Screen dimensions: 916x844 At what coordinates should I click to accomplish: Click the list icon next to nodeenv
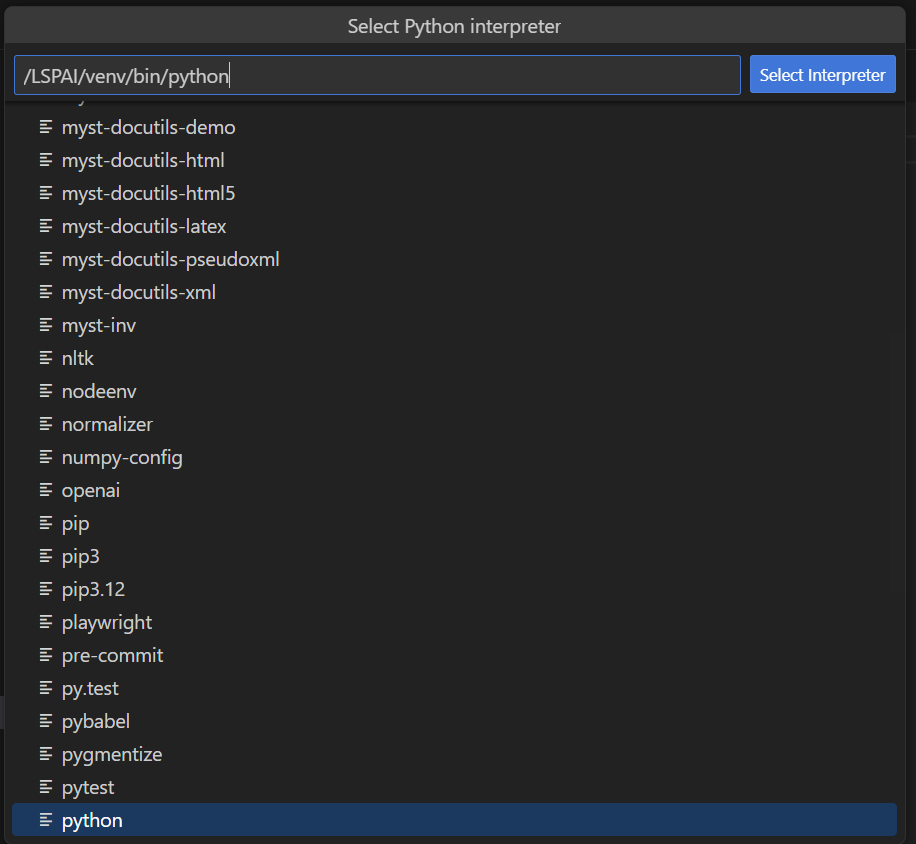(46, 391)
